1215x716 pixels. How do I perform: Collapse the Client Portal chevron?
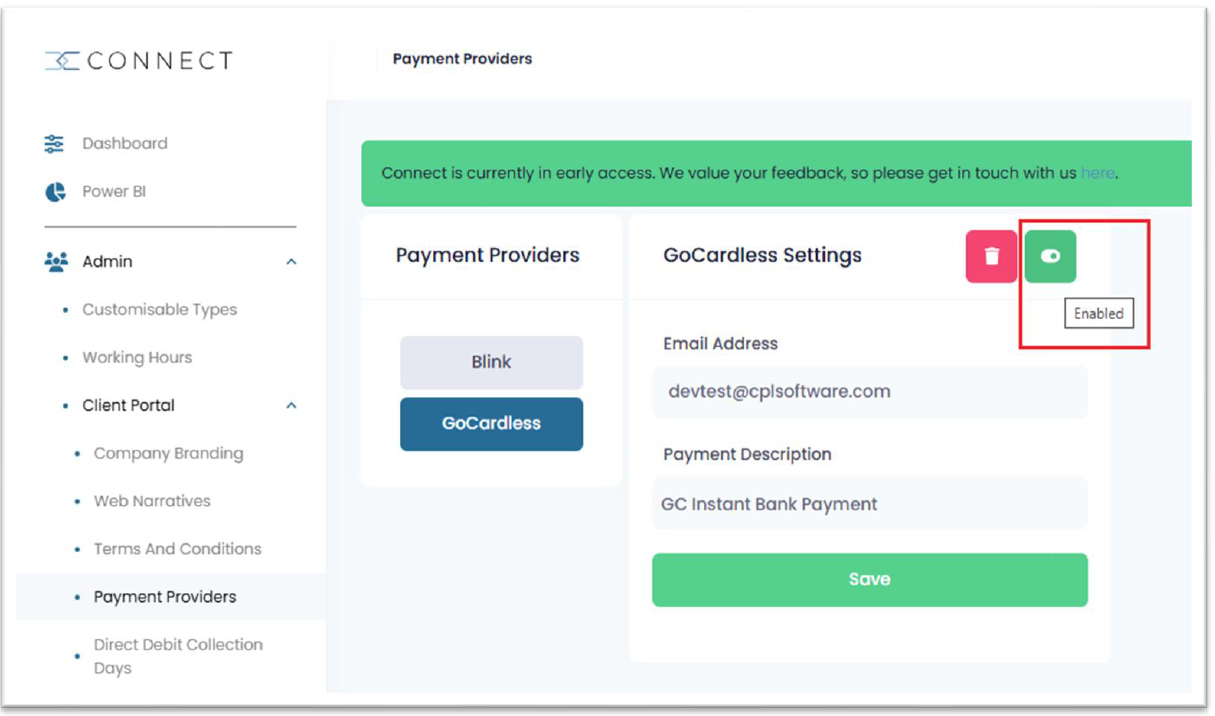(291, 406)
